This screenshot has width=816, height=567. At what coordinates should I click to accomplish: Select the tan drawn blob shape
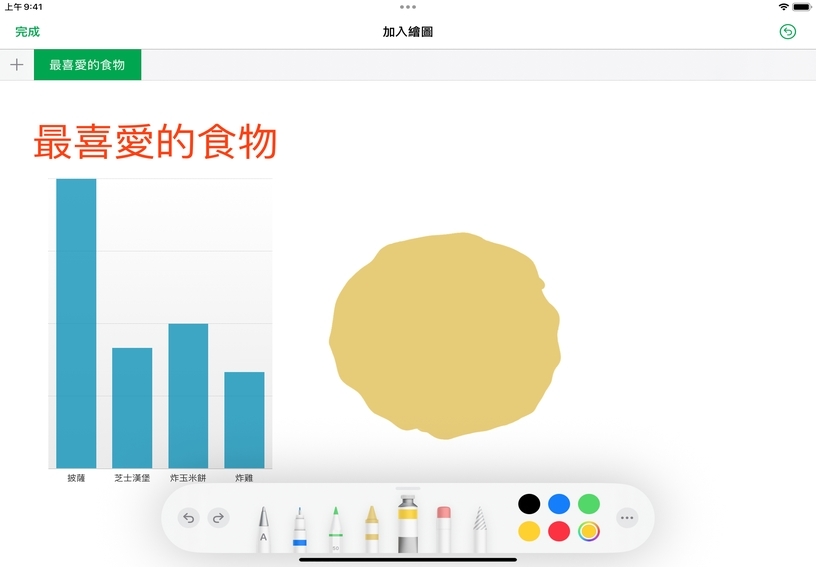click(x=445, y=336)
